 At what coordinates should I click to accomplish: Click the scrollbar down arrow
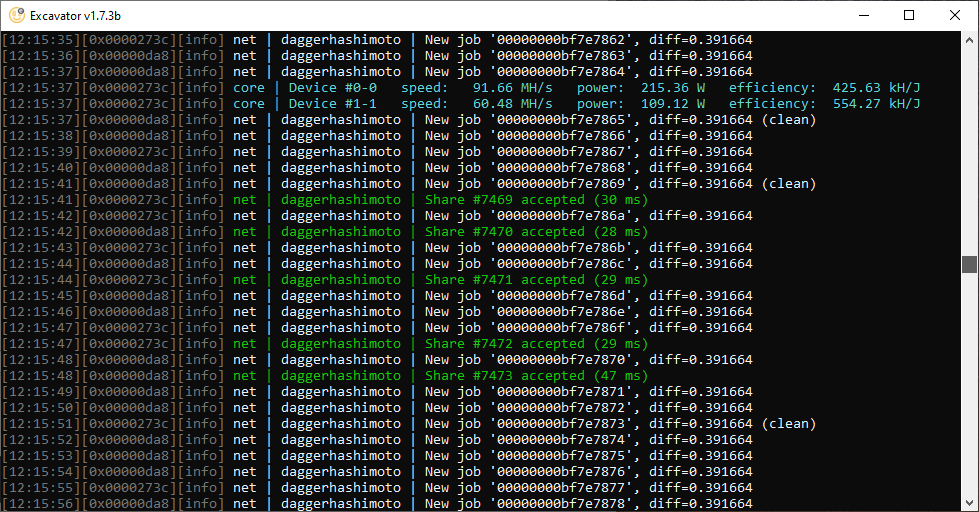pos(968,503)
